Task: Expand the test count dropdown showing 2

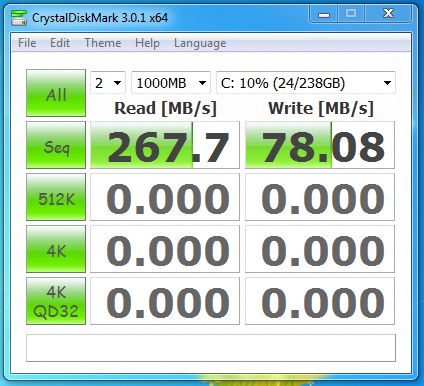Action: coord(108,83)
